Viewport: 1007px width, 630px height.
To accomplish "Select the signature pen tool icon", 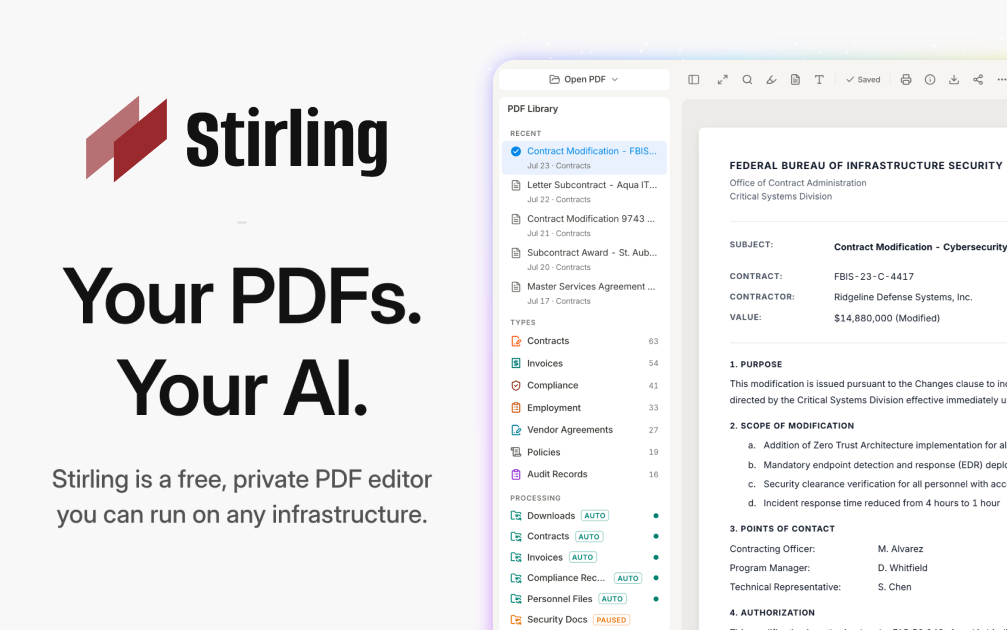I will coord(771,80).
